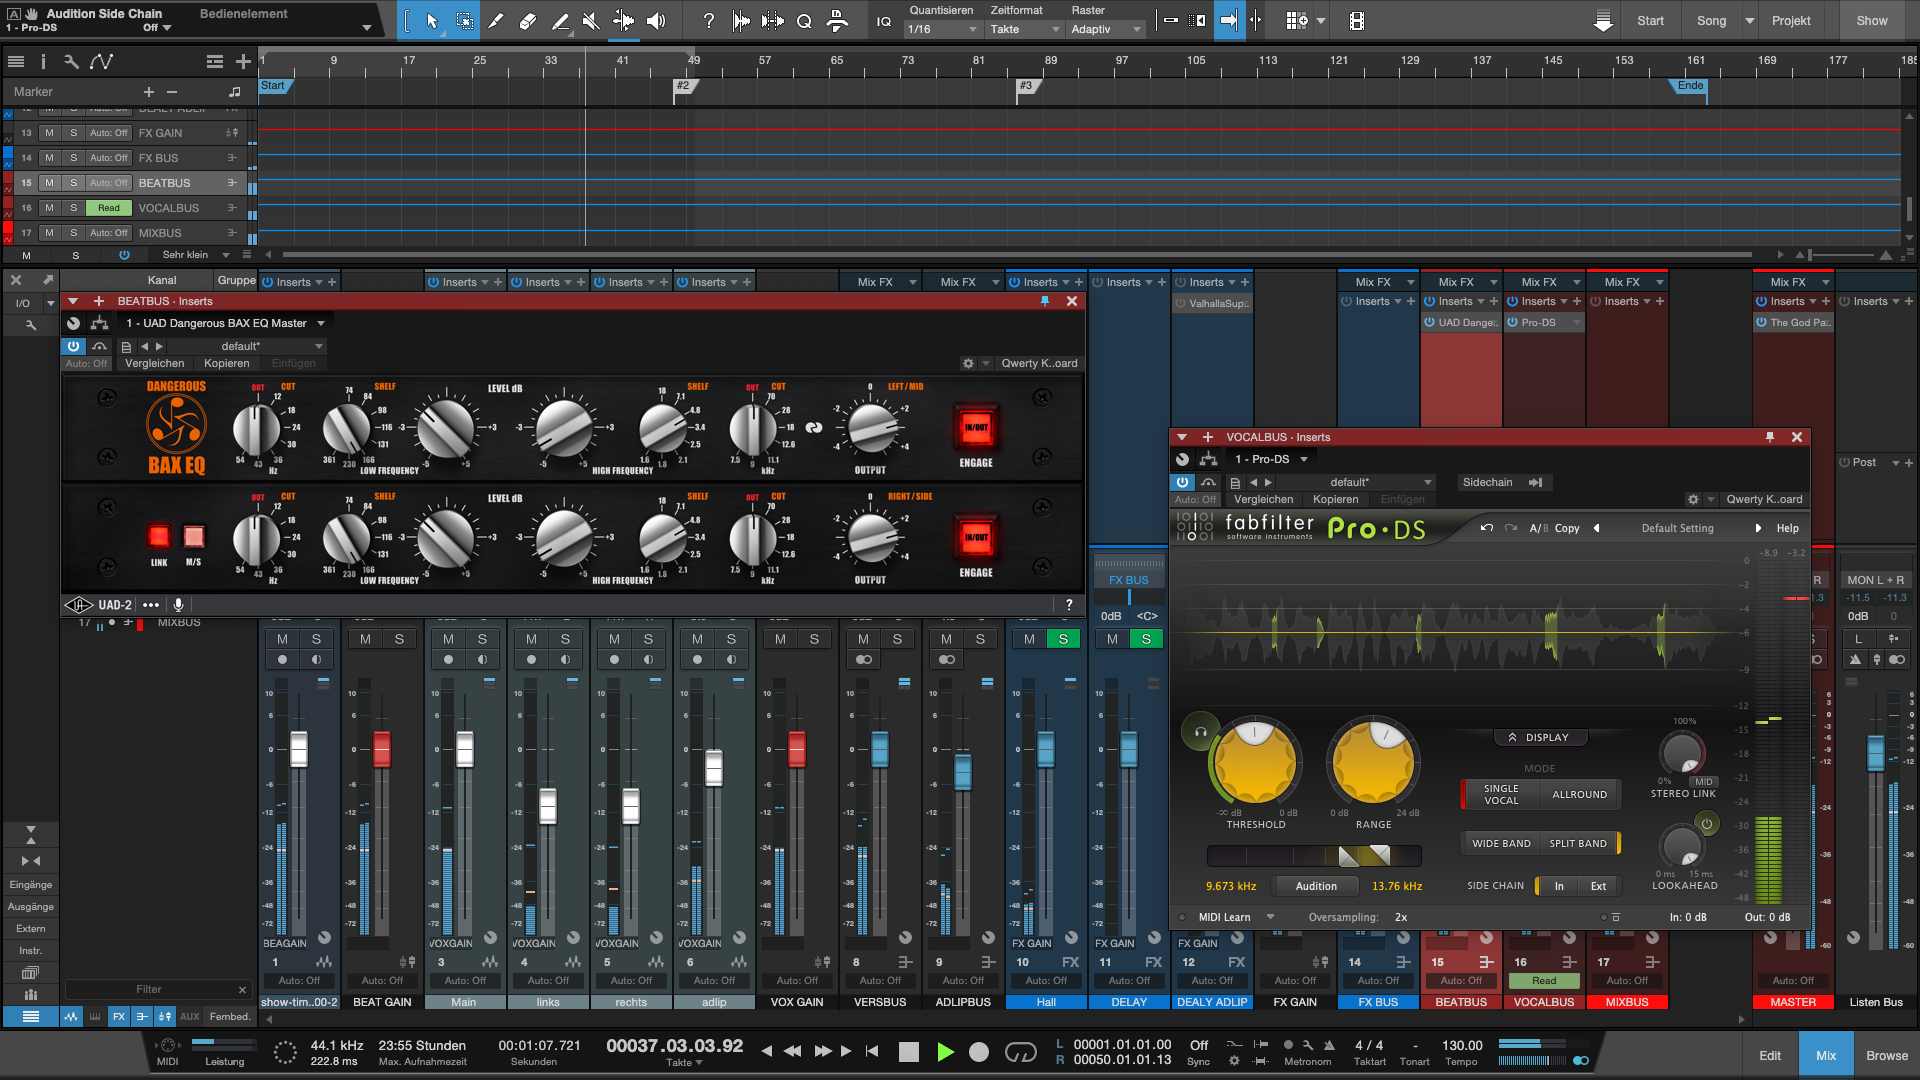Click the Pro-DS audition headphone icon
Viewport: 1920px width, 1080px height.
[x=1200, y=732]
